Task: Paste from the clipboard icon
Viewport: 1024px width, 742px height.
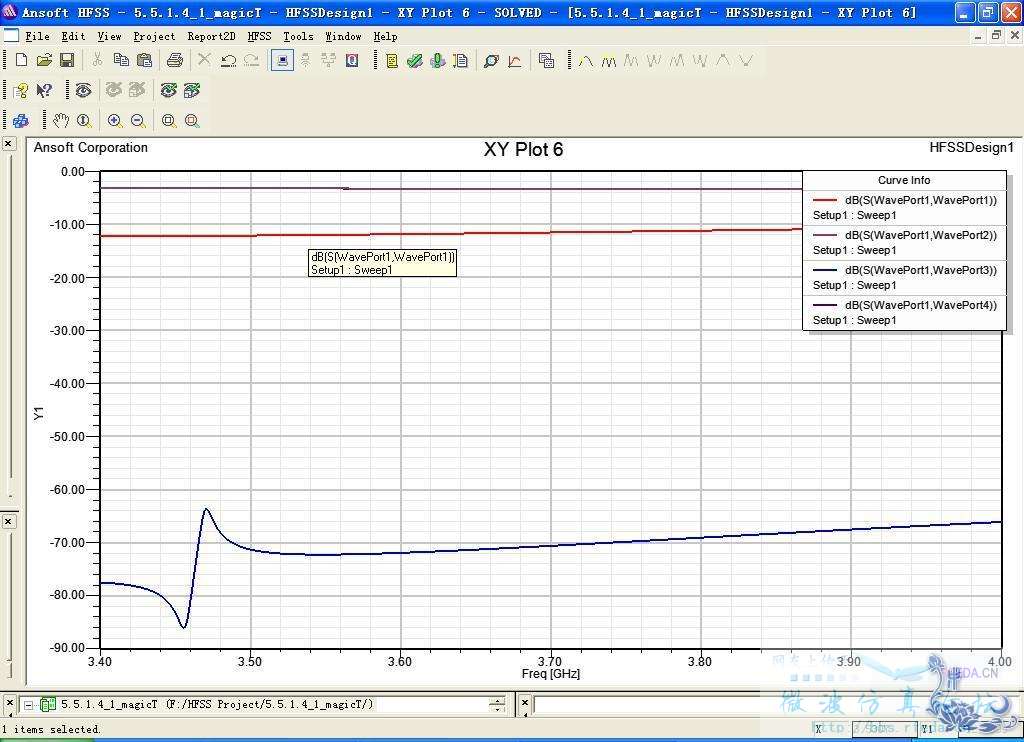Action: click(x=144, y=61)
